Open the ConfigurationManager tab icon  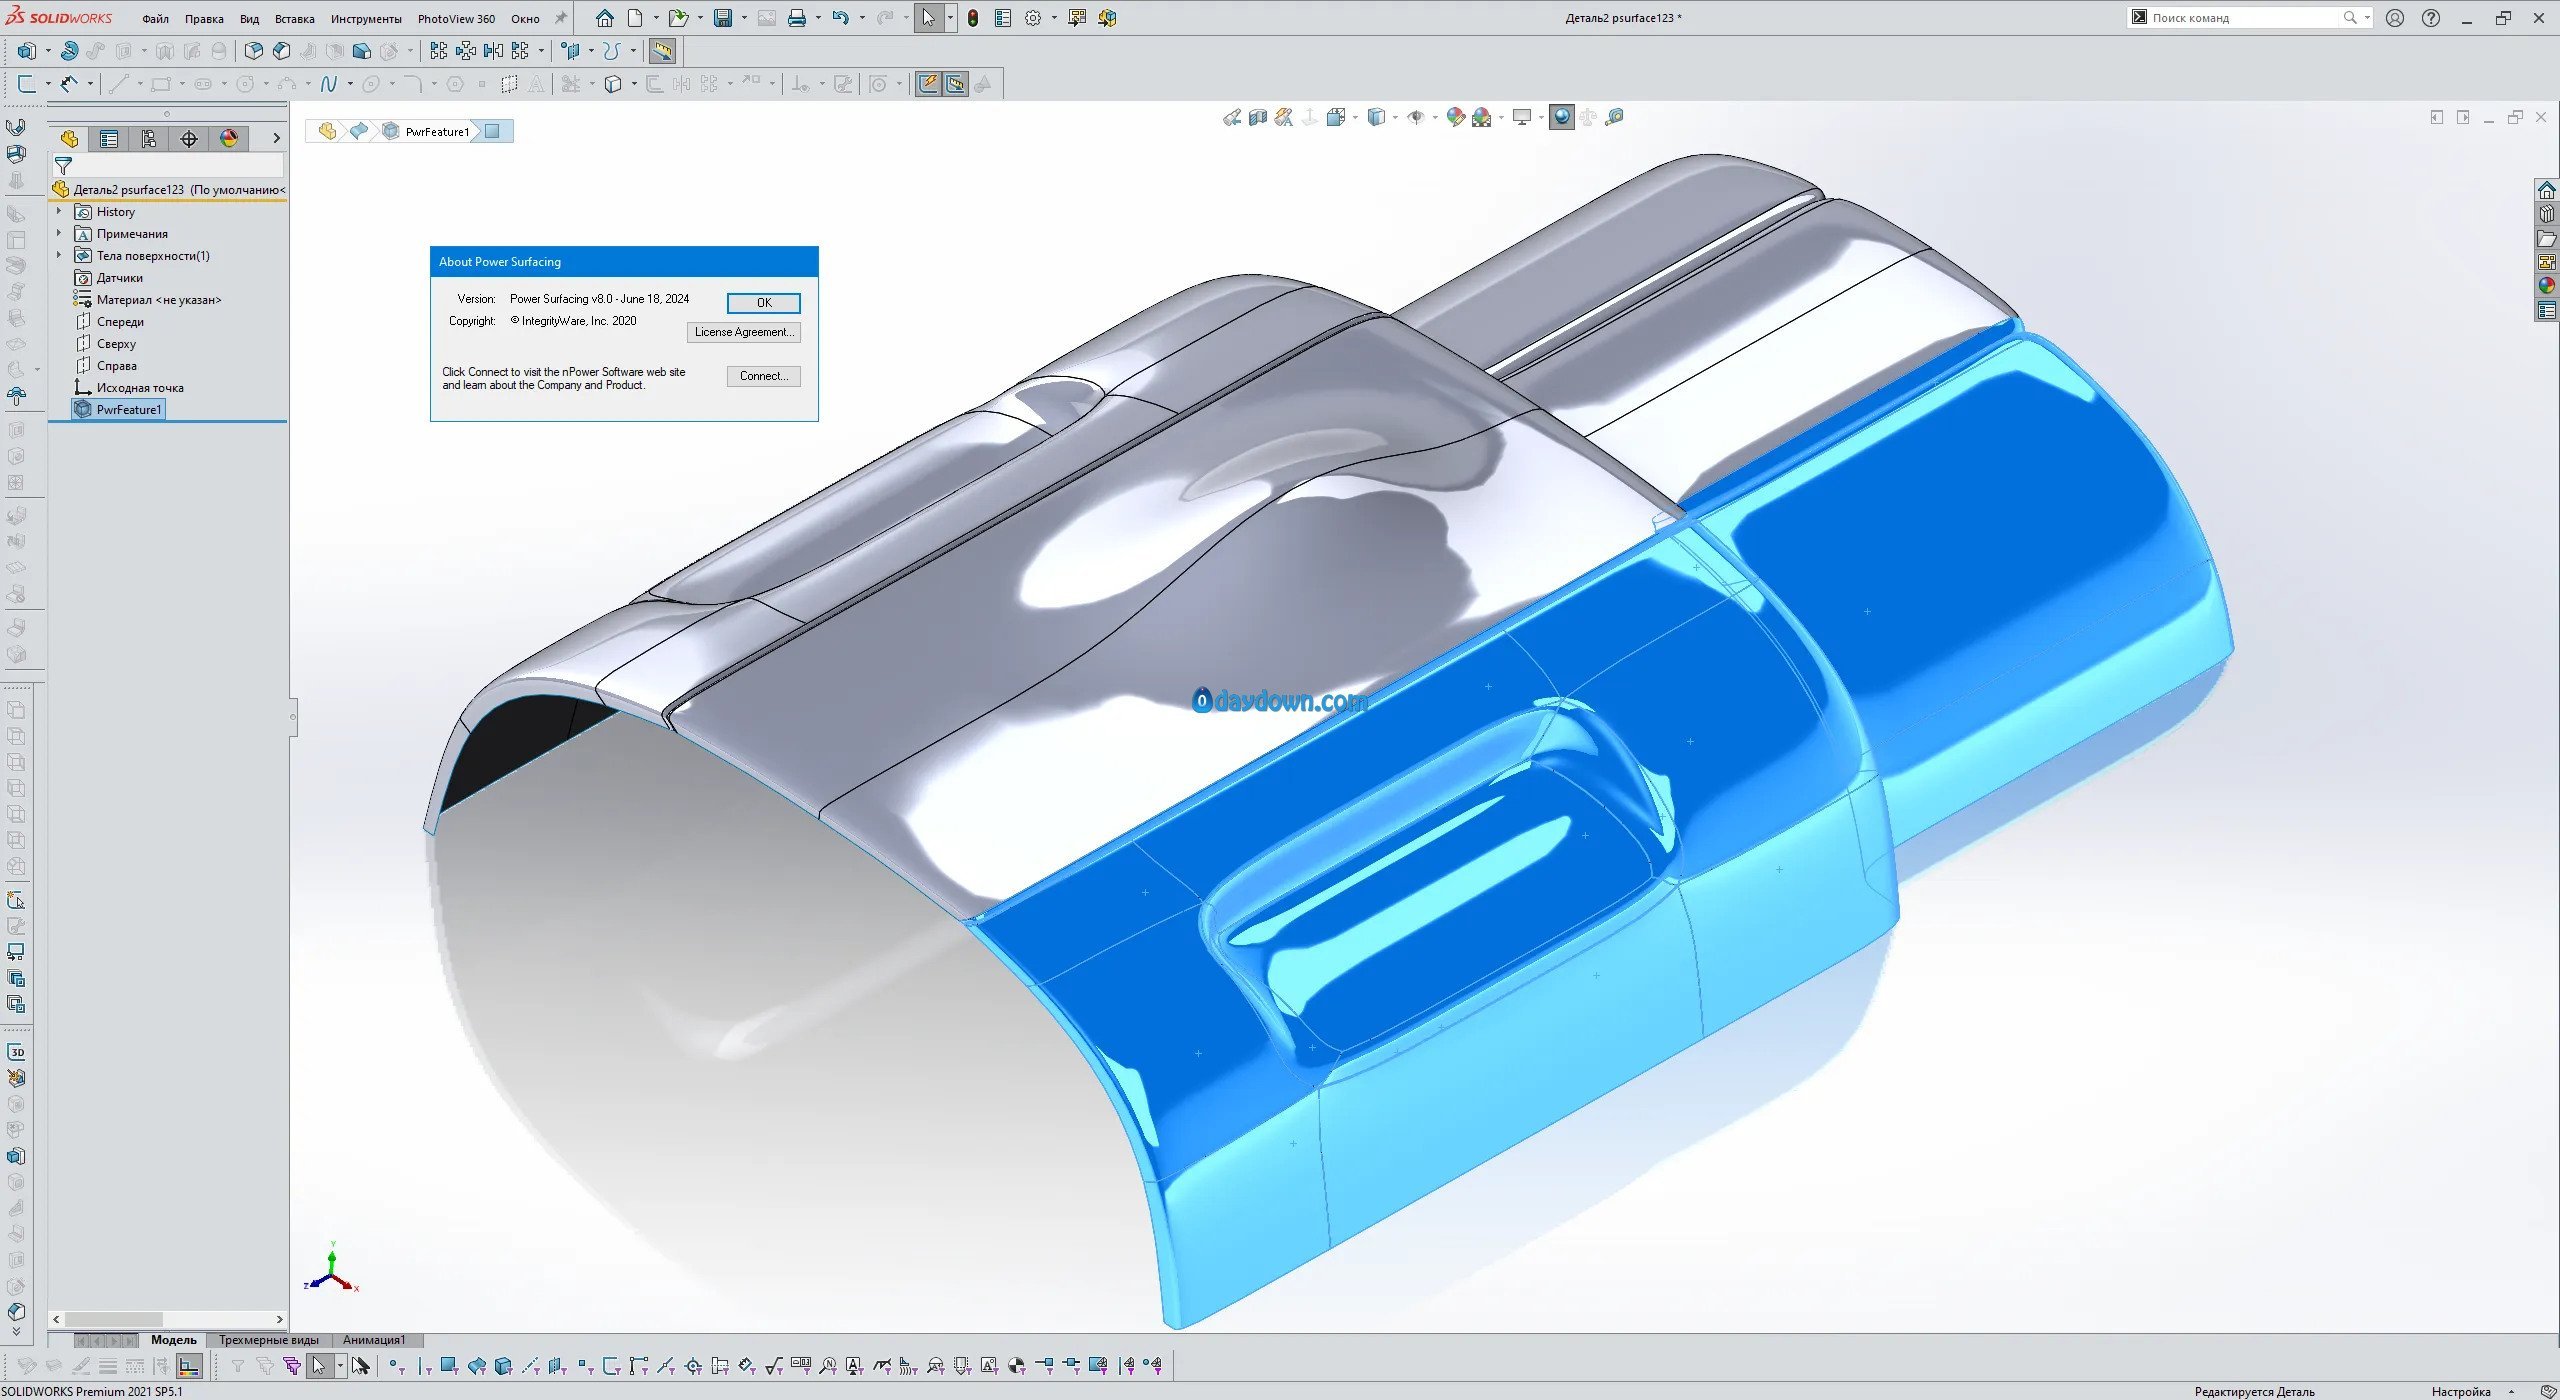(148, 139)
